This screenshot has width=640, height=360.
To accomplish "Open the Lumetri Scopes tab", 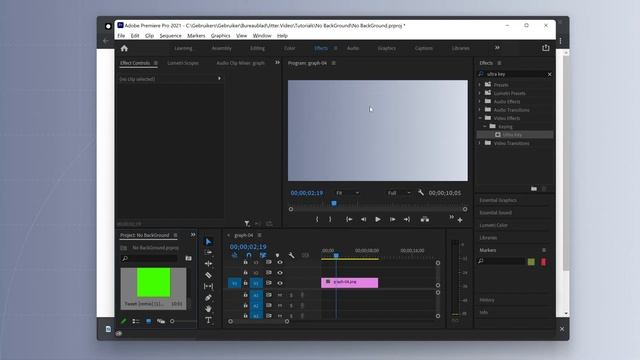I will [x=183, y=63].
